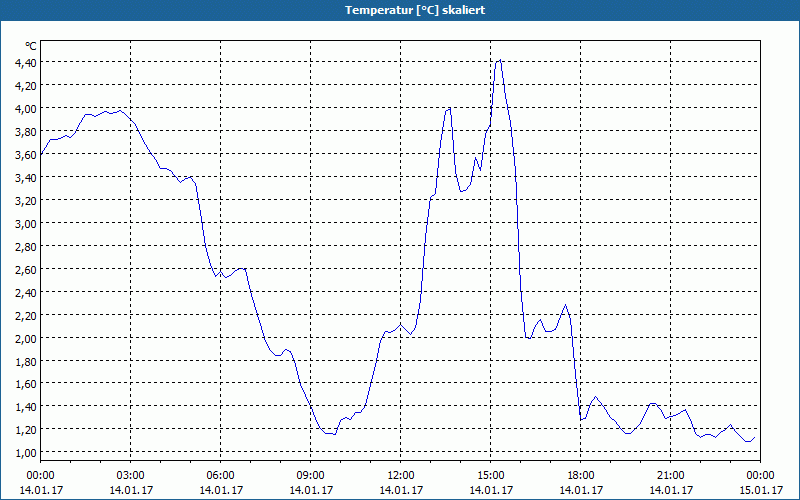The image size is (800, 500).
Task: Click the 1,40 axis label
Action: coord(27,406)
